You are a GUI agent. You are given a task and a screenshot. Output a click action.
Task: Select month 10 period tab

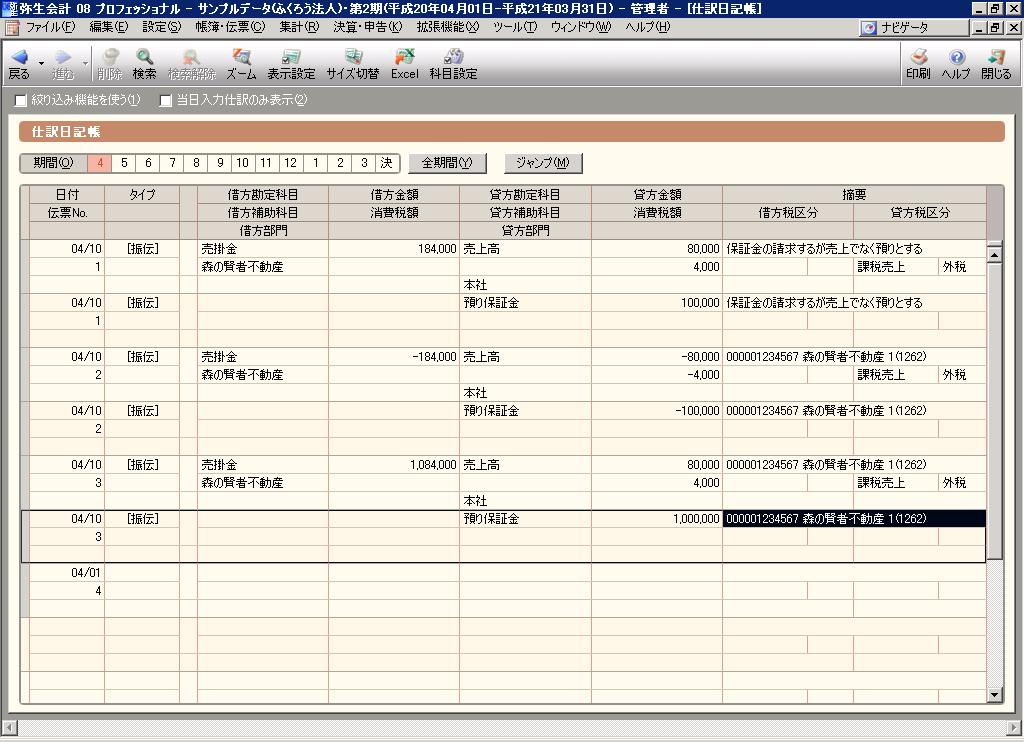(x=242, y=163)
